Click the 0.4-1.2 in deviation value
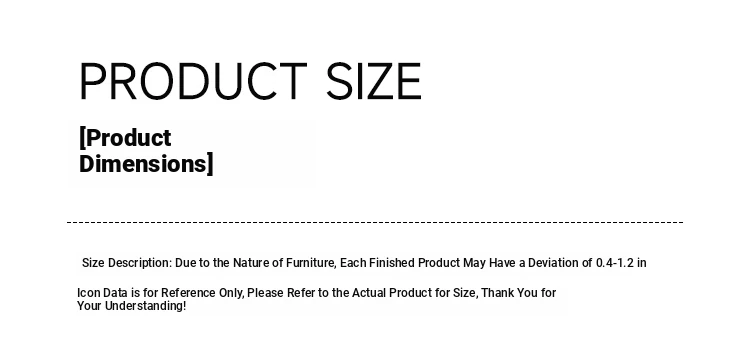The height and width of the screenshot is (363, 750). [x=621, y=263]
